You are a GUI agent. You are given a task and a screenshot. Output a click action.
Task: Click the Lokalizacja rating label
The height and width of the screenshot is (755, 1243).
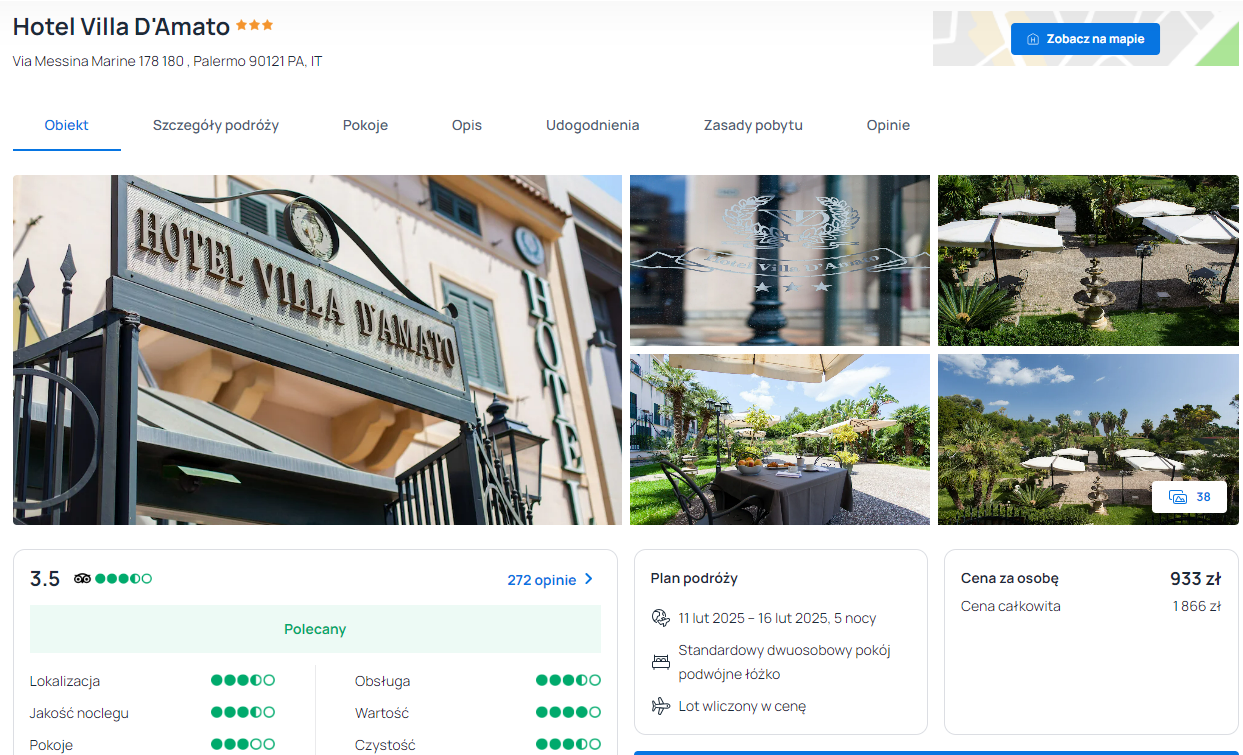[x=65, y=681]
